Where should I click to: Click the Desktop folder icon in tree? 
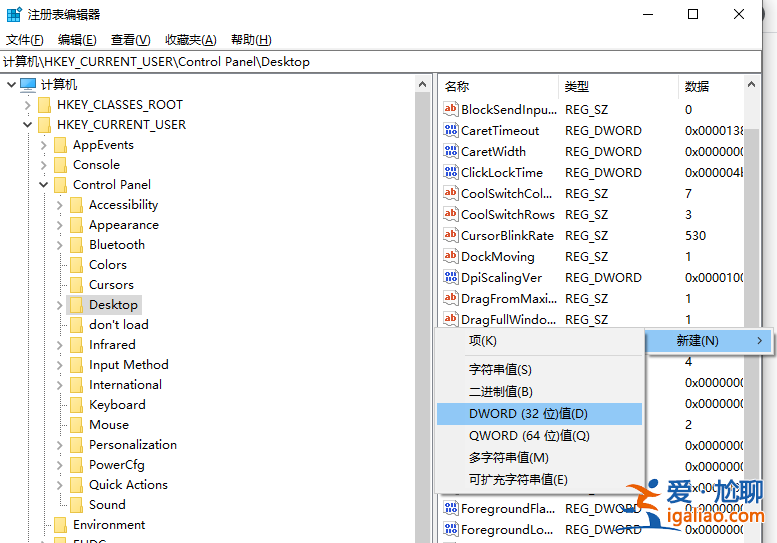[76, 305]
